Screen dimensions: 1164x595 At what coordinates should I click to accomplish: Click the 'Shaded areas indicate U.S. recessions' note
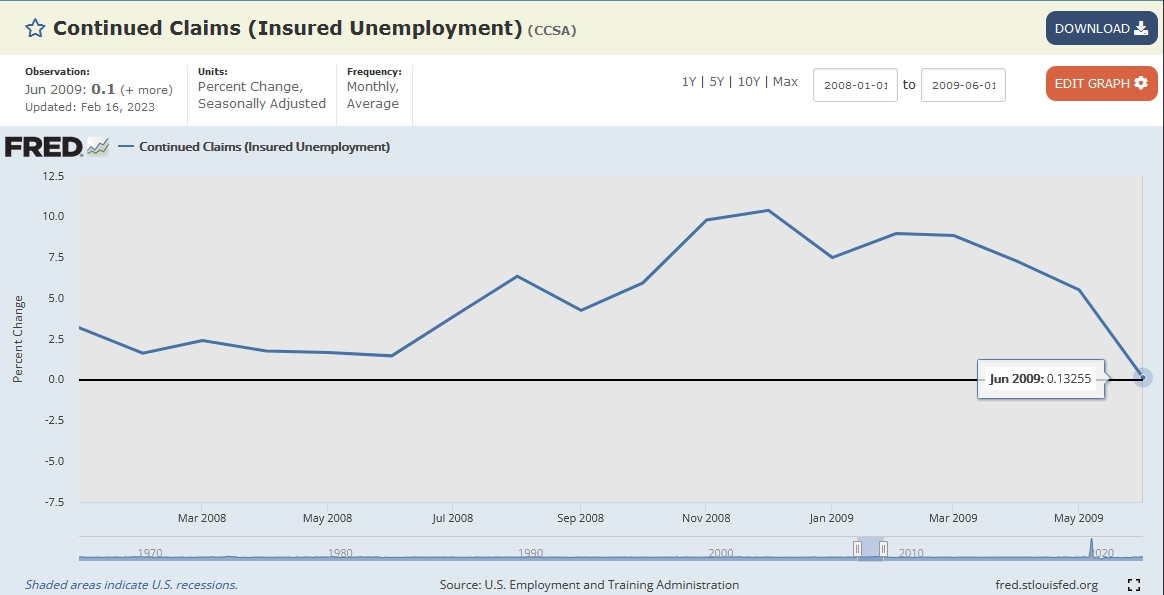pos(131,585)
